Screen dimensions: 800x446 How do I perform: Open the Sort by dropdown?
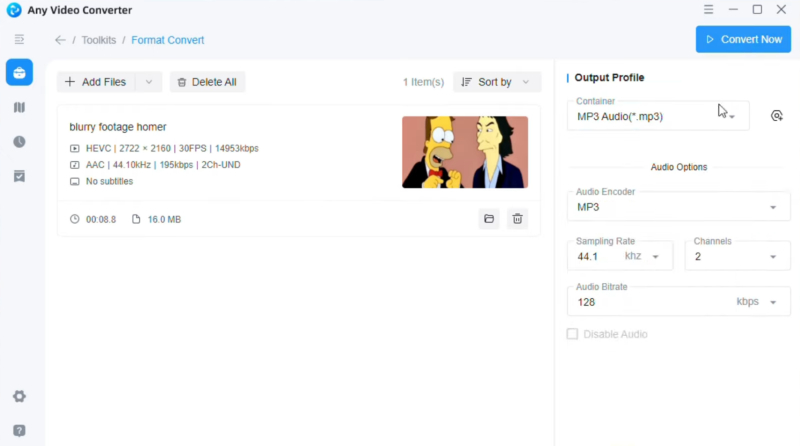point(497,82)
